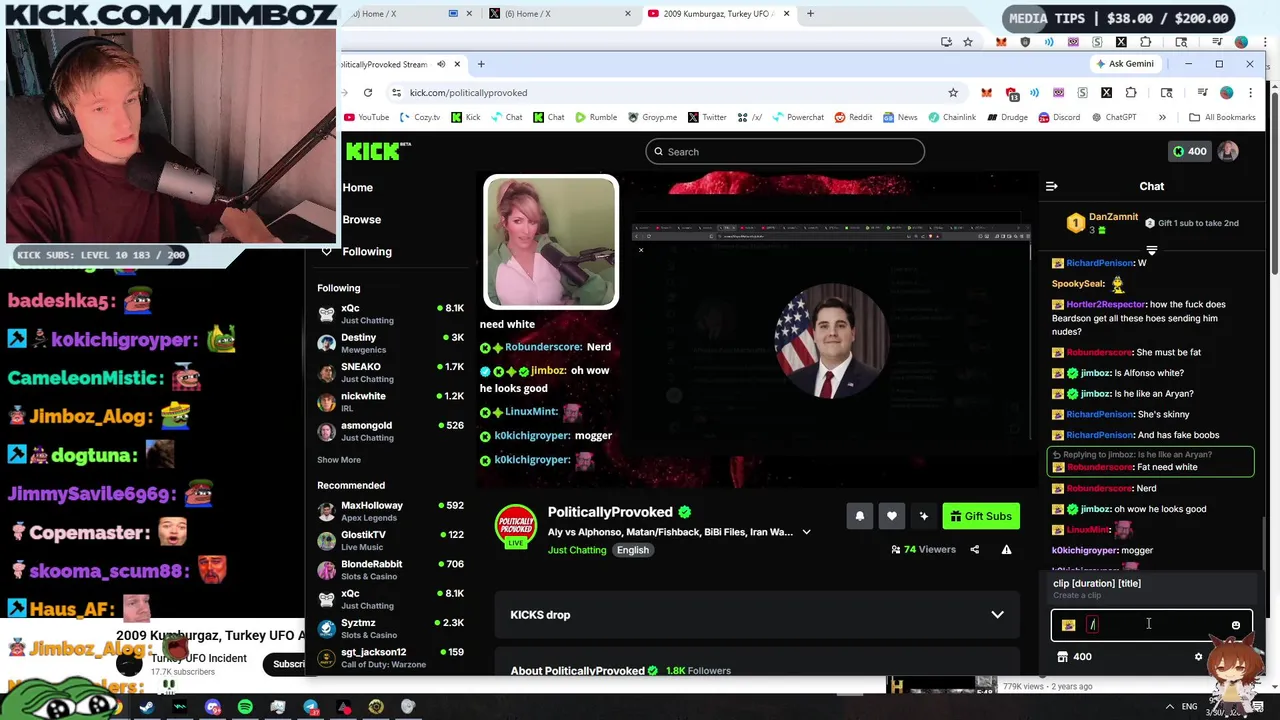Viewport: 1280px width, 720px height.
Task: Open the YouTube bookmark
Action: [x=367, y=117]
